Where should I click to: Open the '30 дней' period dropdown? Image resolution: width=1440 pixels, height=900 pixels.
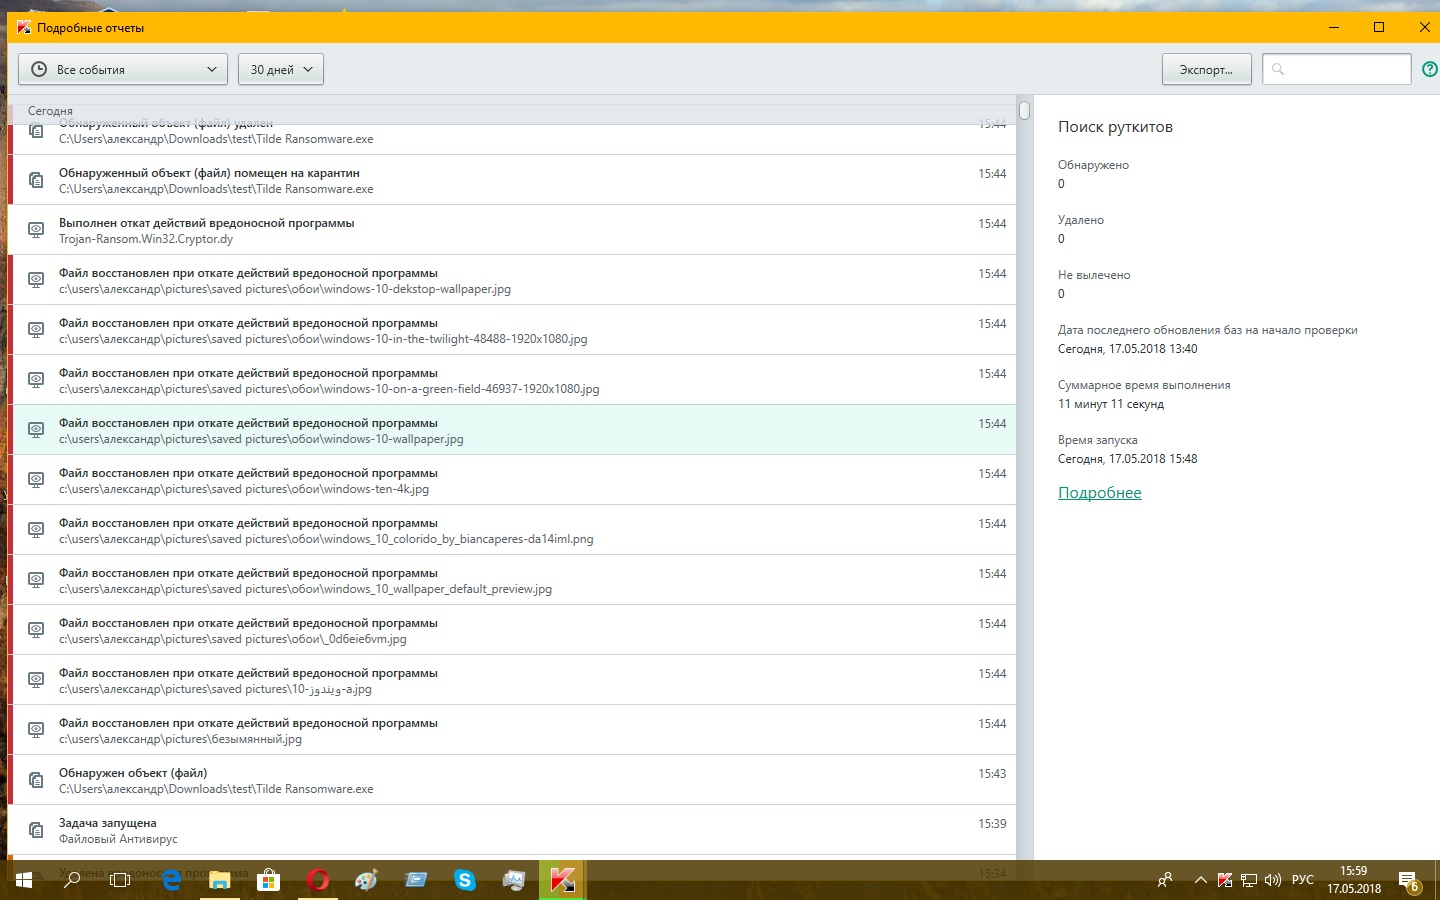point(281,69)
